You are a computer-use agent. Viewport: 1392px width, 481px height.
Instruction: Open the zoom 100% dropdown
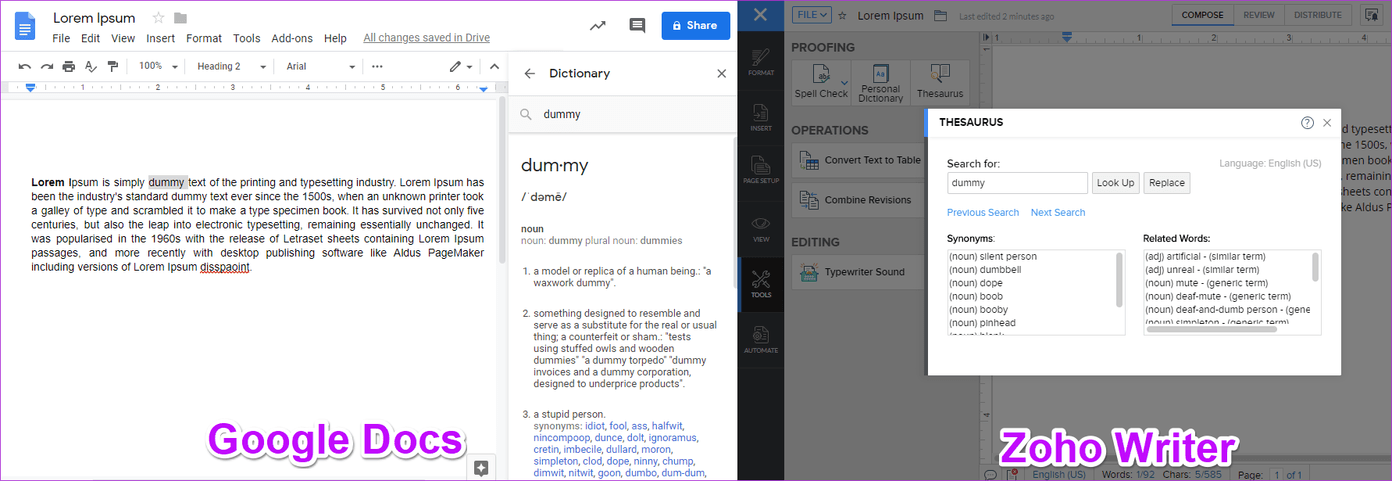click(158, 67)
